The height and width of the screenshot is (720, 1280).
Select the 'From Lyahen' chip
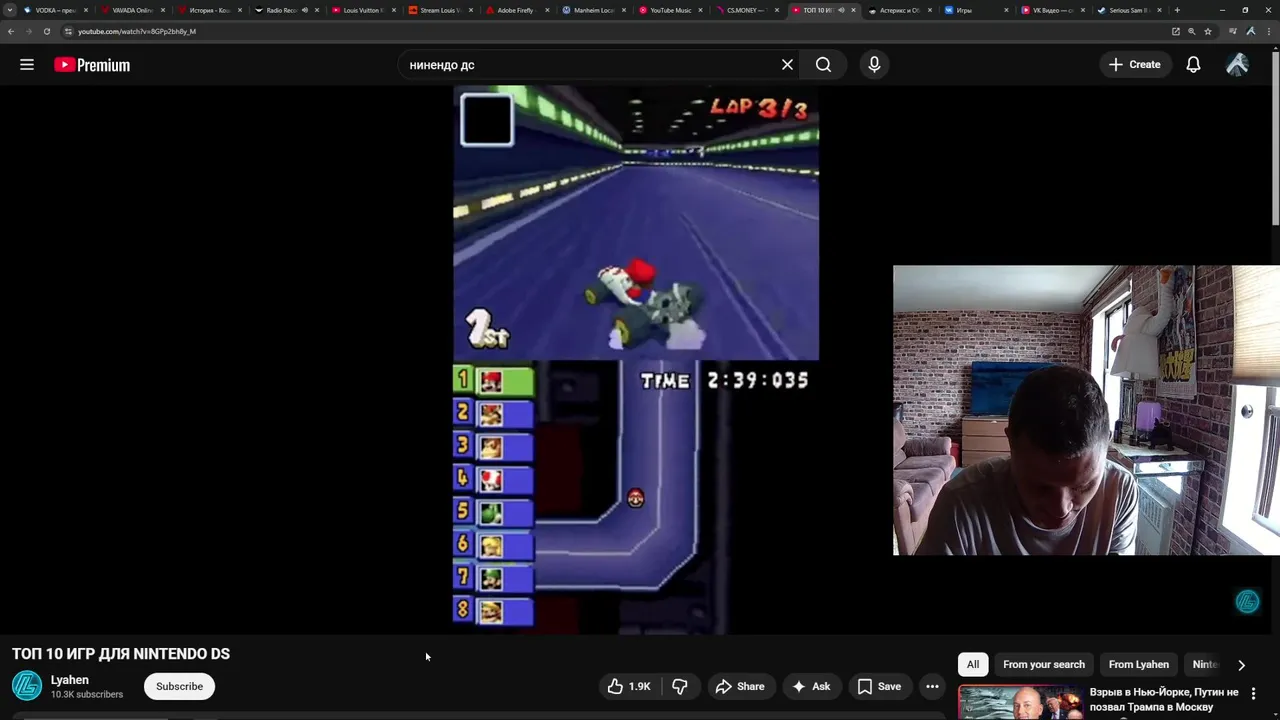coord(1138,665)
